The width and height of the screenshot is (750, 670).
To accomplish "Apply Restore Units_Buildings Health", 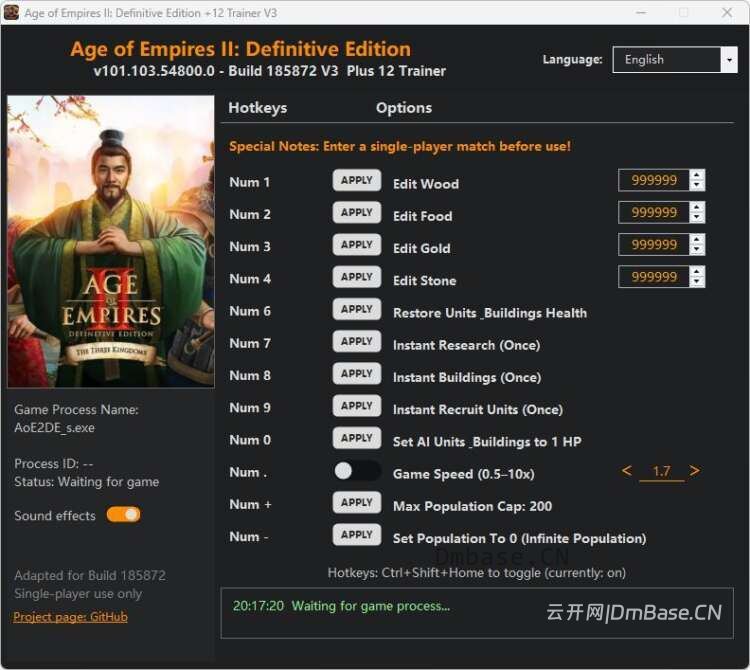I will coord(357,309).
